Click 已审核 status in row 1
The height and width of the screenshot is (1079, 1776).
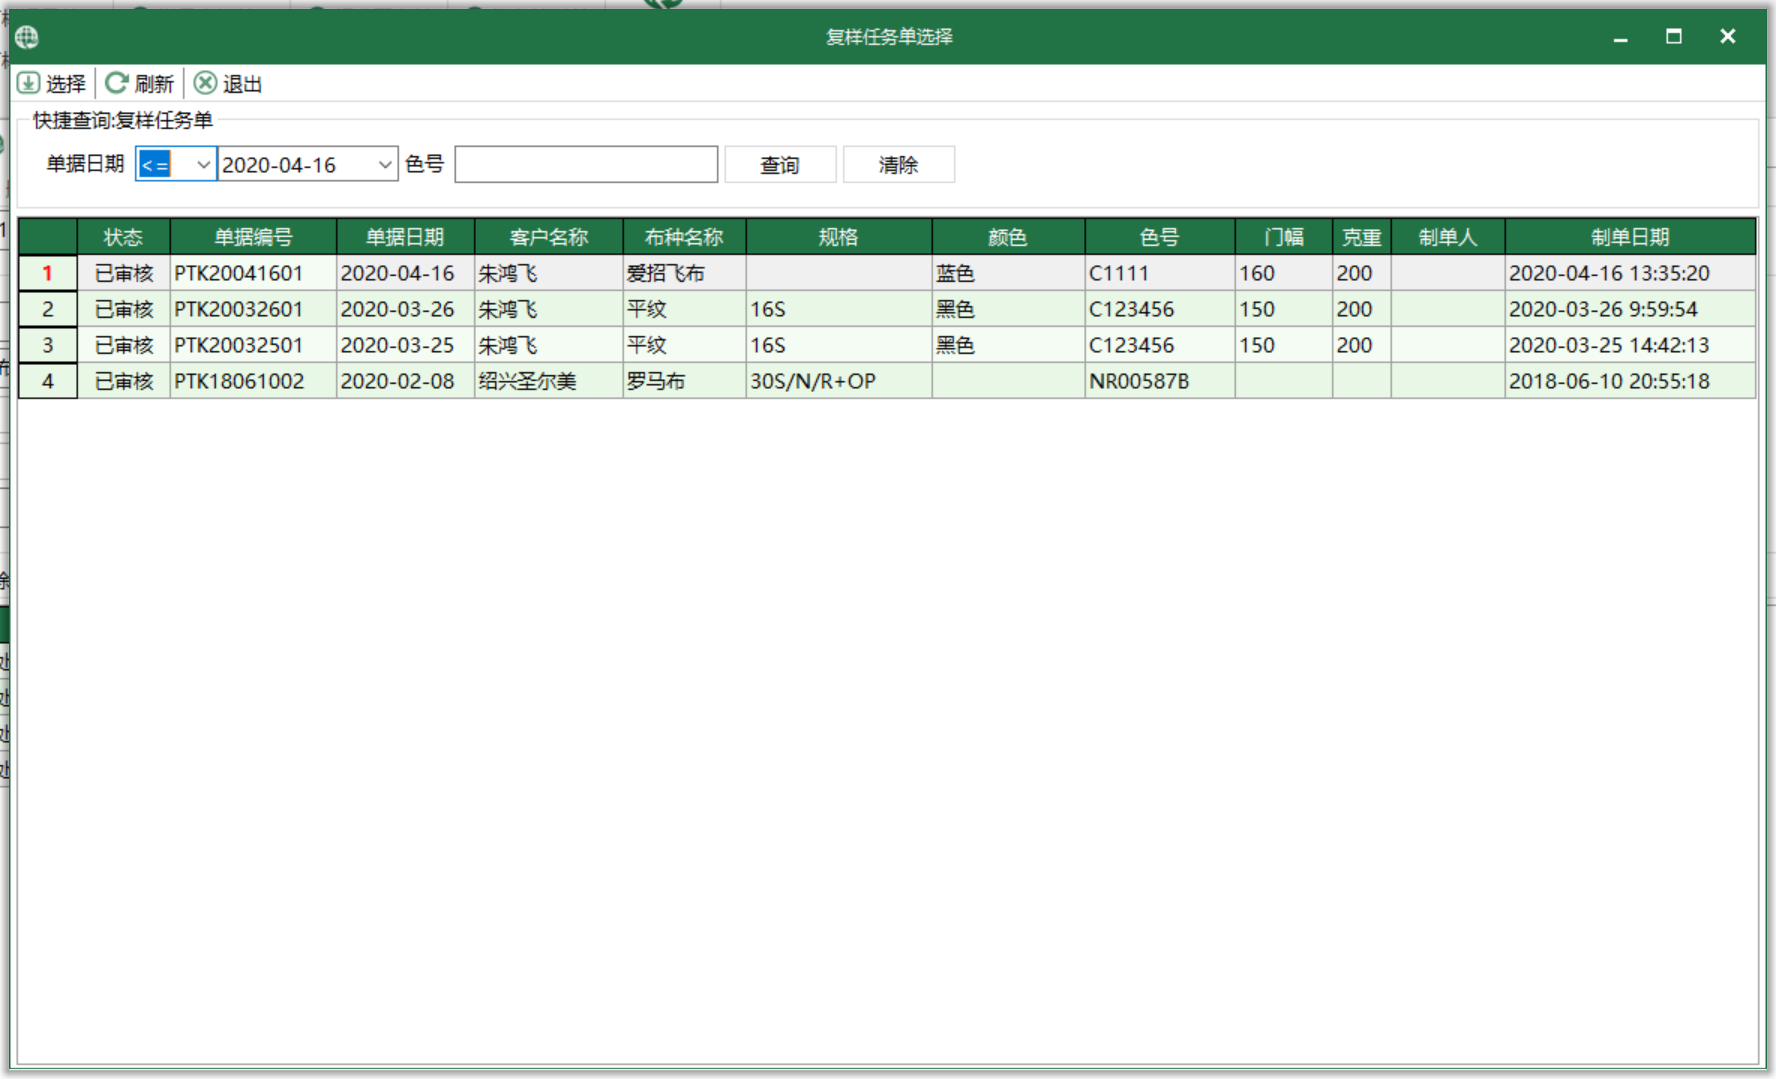tap(124, 273)
